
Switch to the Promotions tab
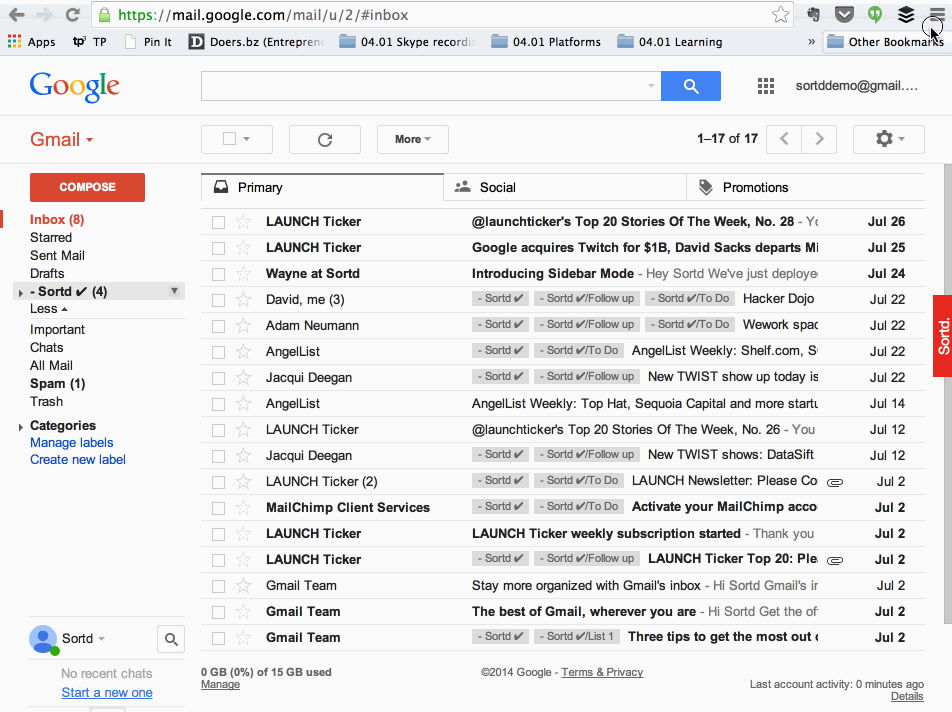pos(755,187)
